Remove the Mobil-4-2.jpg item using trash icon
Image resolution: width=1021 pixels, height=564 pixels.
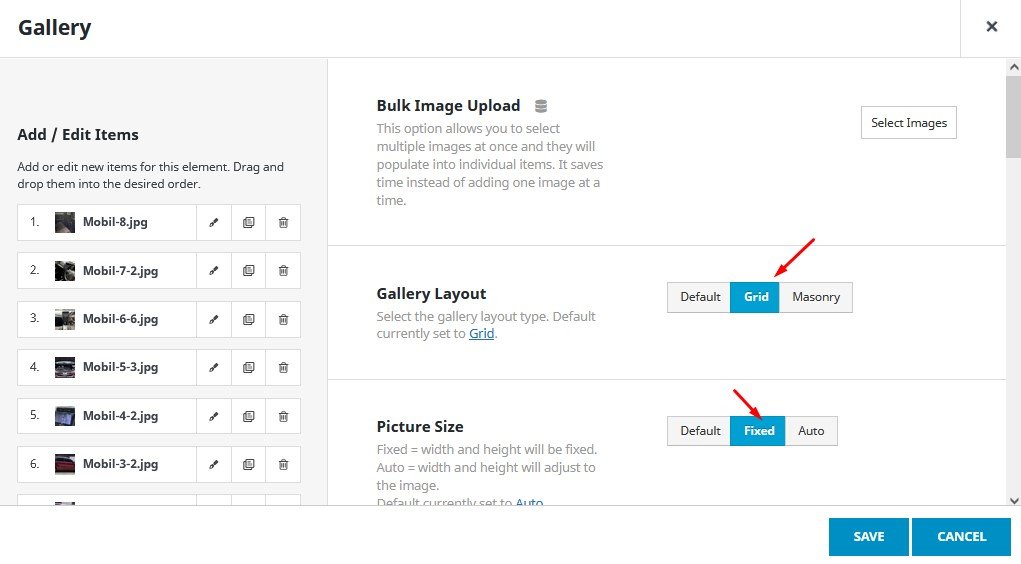(283, 416)
